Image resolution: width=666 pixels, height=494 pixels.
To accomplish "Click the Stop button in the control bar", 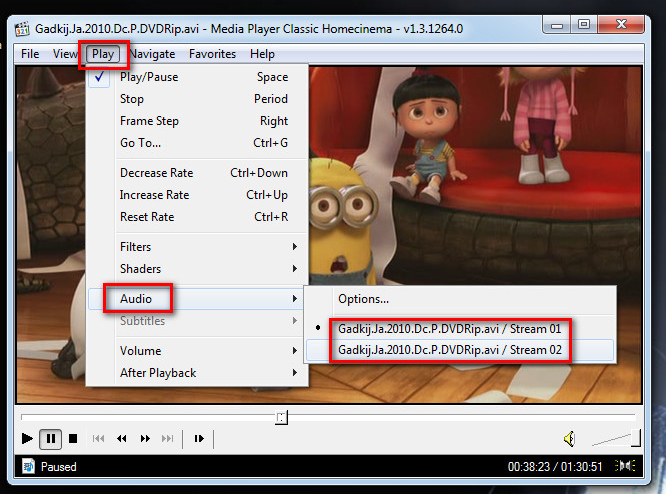I will 73,438.
